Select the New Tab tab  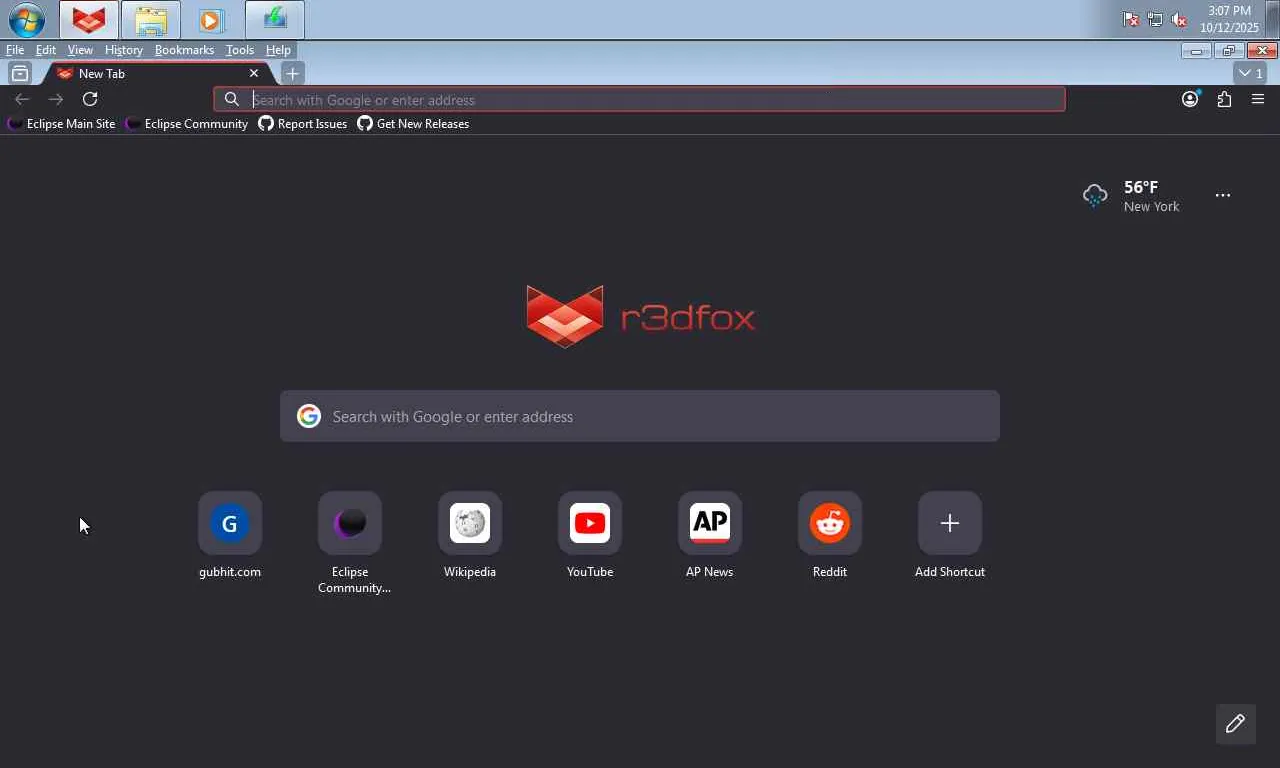(157, 73)
